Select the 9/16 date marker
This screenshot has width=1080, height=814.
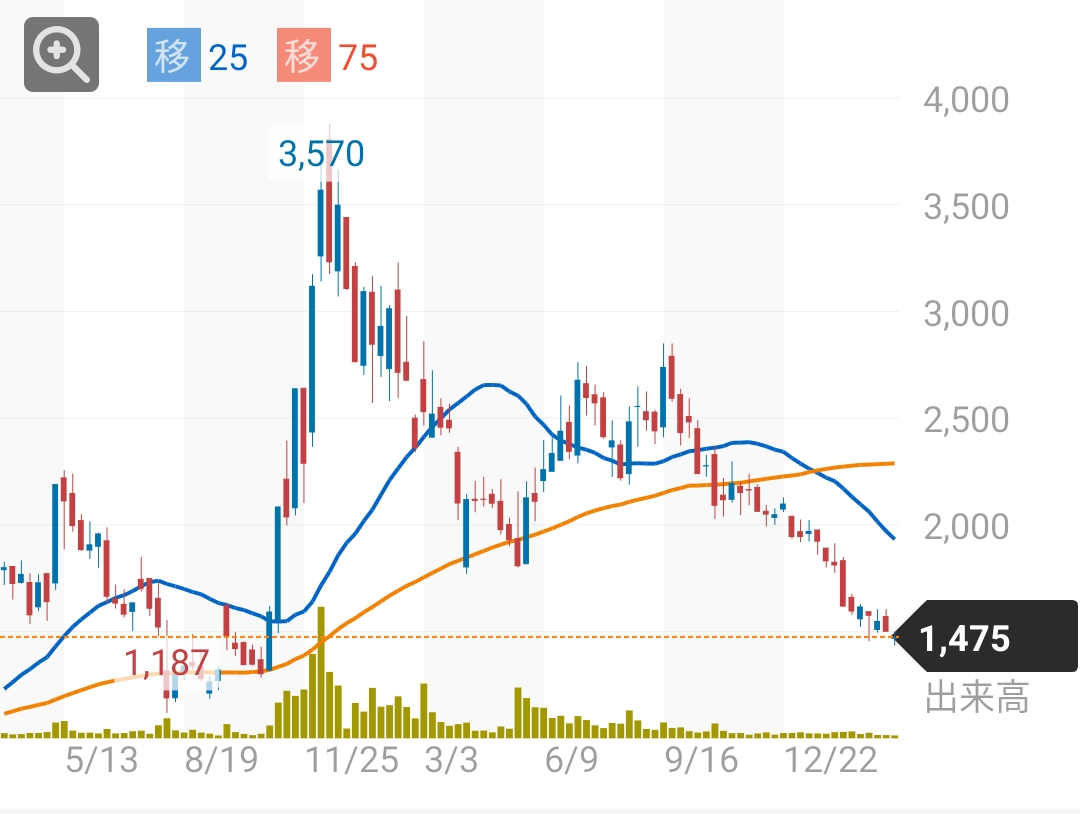pyautogui.click(x=701, y=760)
